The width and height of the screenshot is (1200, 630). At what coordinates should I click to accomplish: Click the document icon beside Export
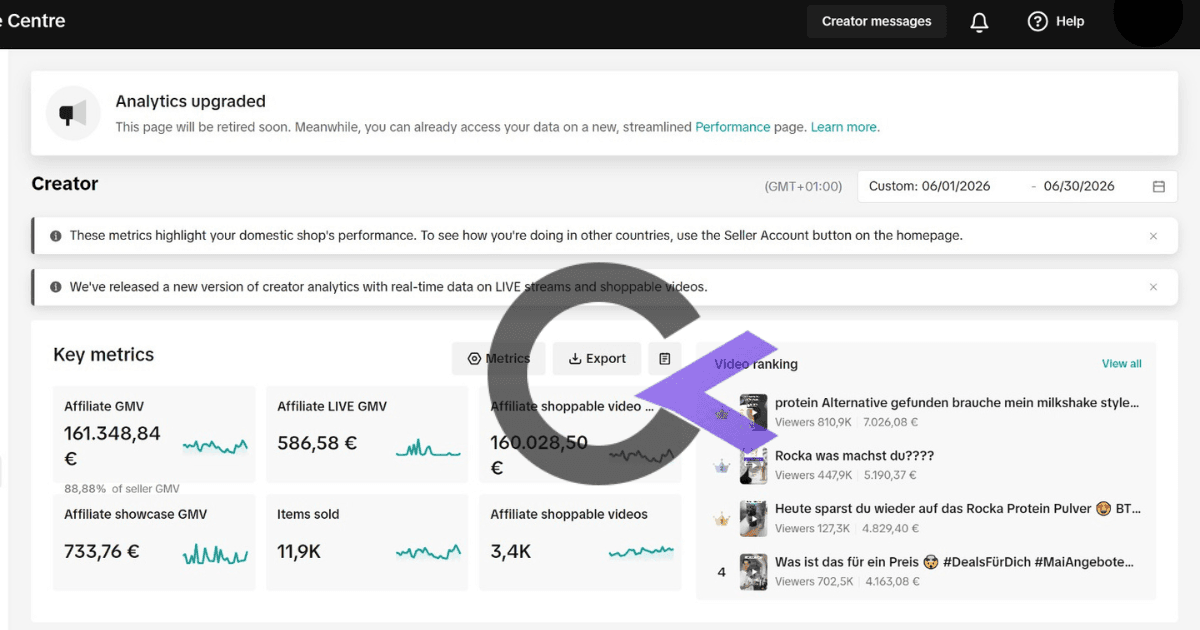point(664,359)
